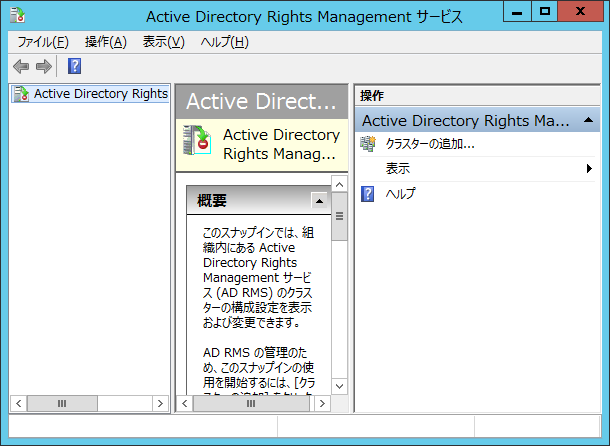Click クラスターの追加... action
Image resolution: width=610 pixels, height=446 pixels.
[430, 144]
